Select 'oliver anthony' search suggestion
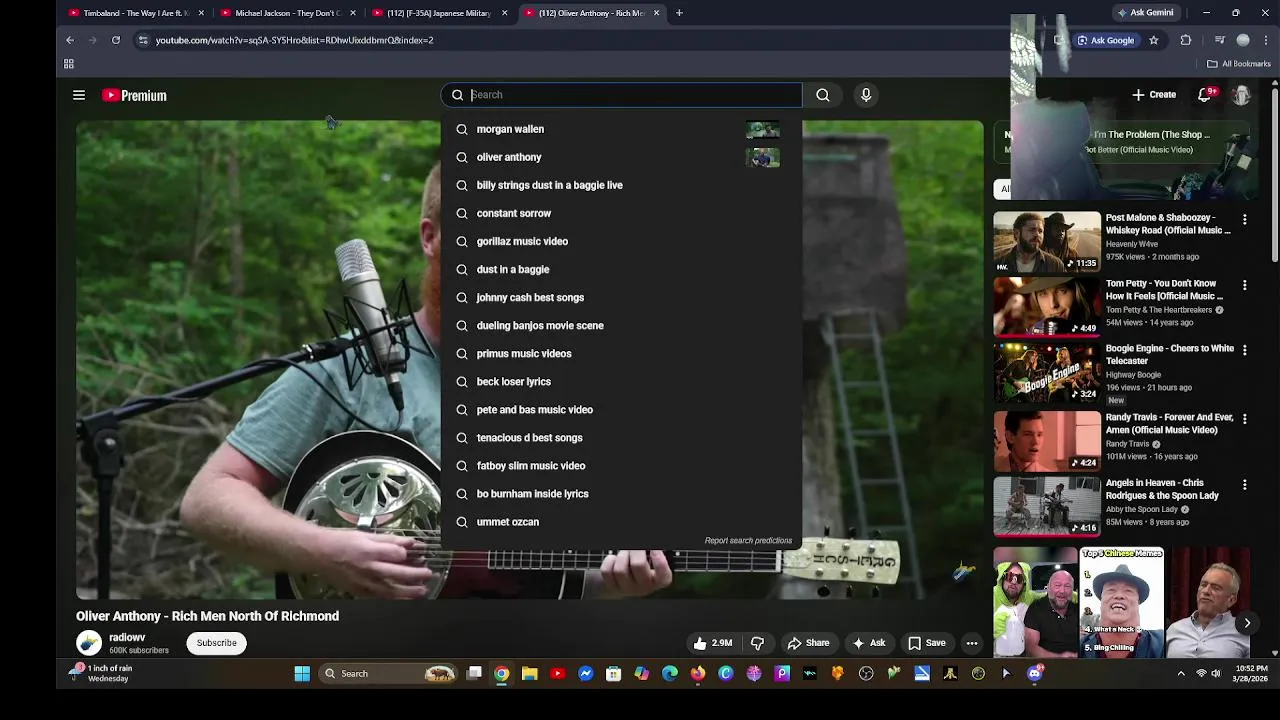Viewport: 1280px width, 720px height. [x=621, y=157]
